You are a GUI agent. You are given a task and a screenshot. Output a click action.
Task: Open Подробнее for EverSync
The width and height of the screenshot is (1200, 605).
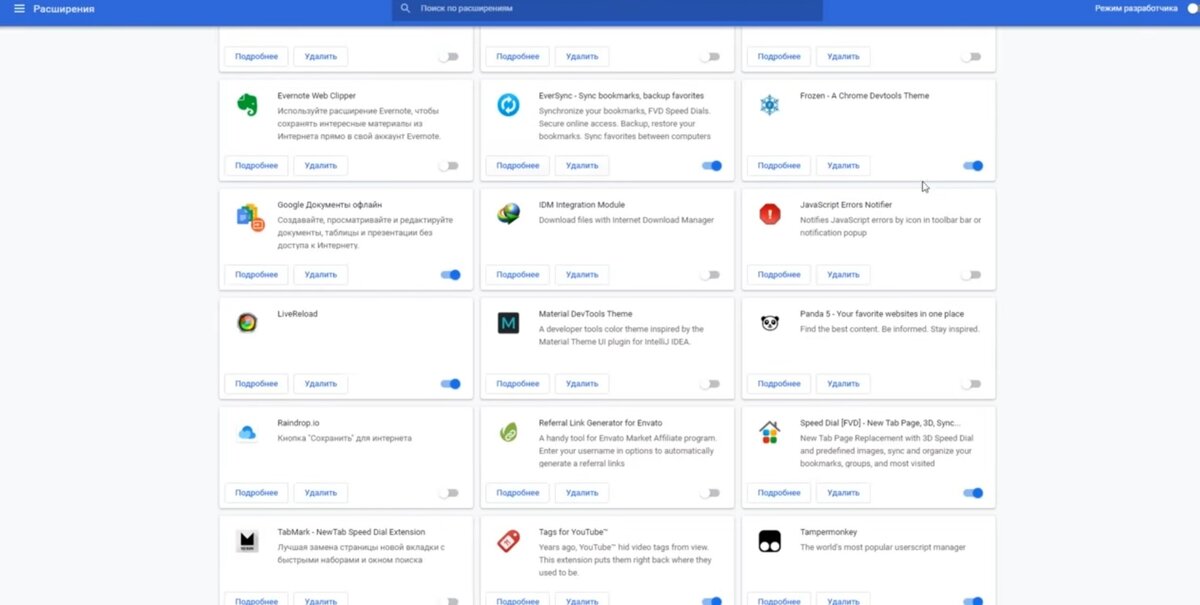517,166
